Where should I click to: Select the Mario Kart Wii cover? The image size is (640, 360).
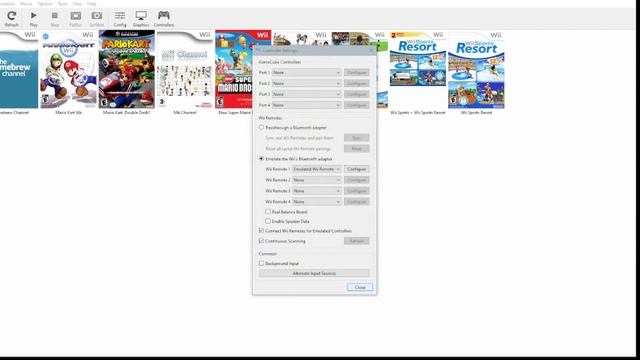69,69
